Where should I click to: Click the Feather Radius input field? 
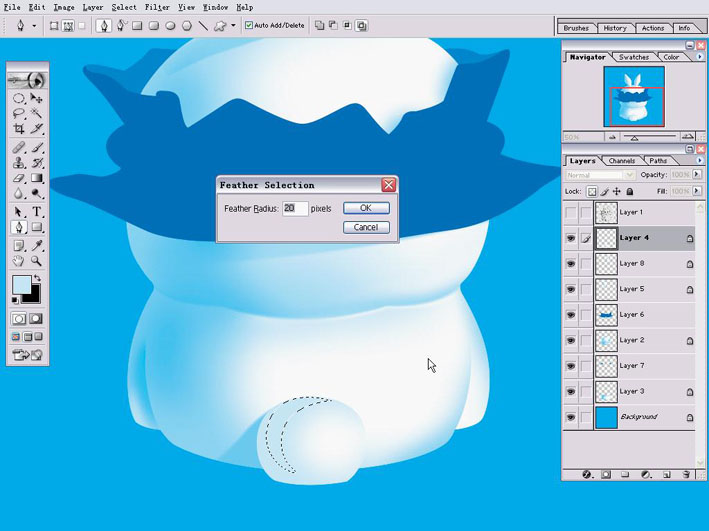pos(295,208)
